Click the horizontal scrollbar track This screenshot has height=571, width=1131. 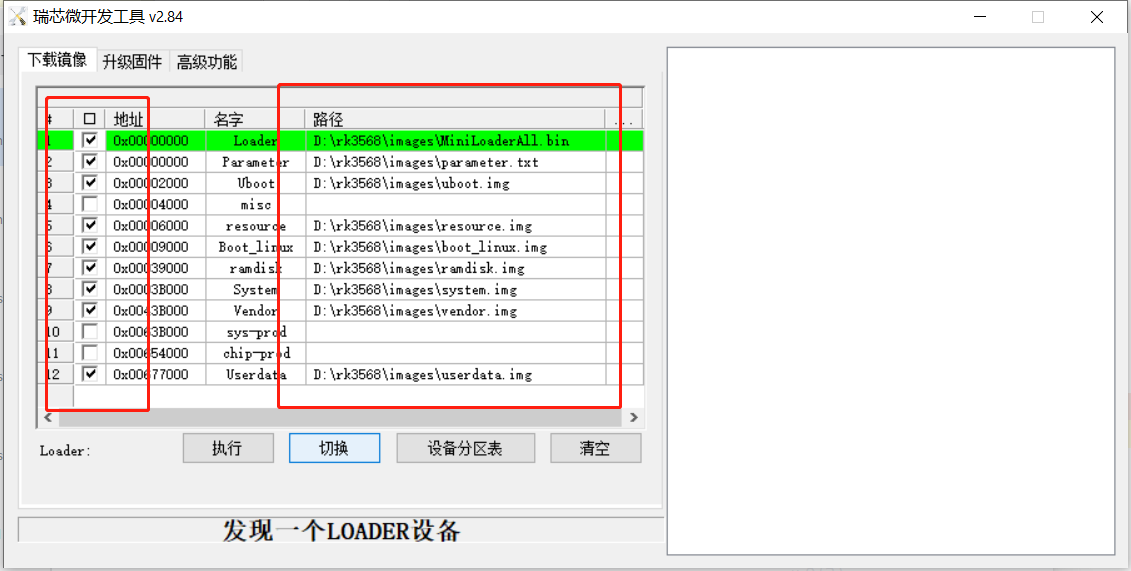coord(339,417)
